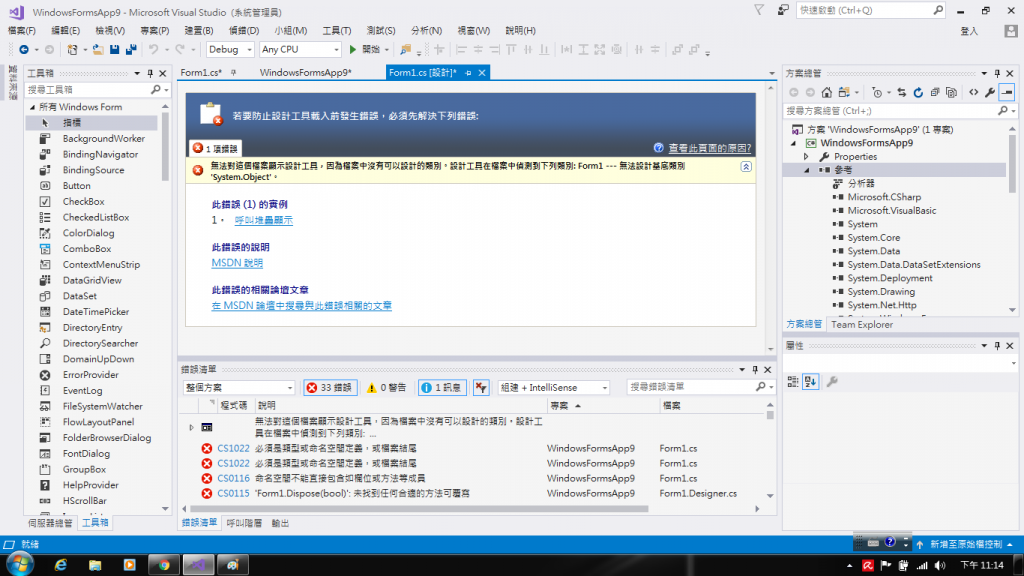The height and width of the screenshot is (576, 1024).
Task: Click Collapse All icon in Solution Explorer
Action: coord(935,93)
